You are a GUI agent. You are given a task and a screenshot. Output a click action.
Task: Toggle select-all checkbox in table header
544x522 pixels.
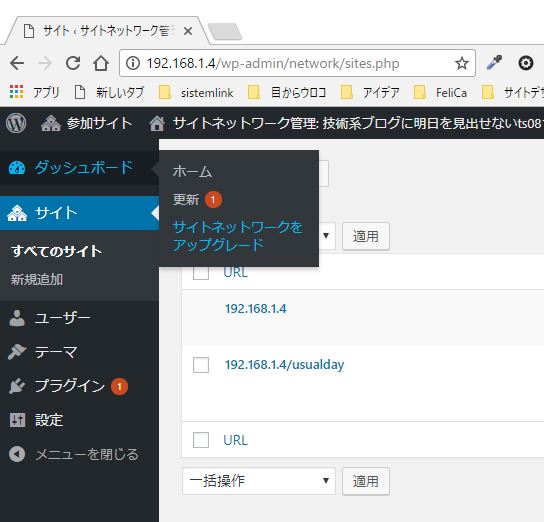(201, 272)
